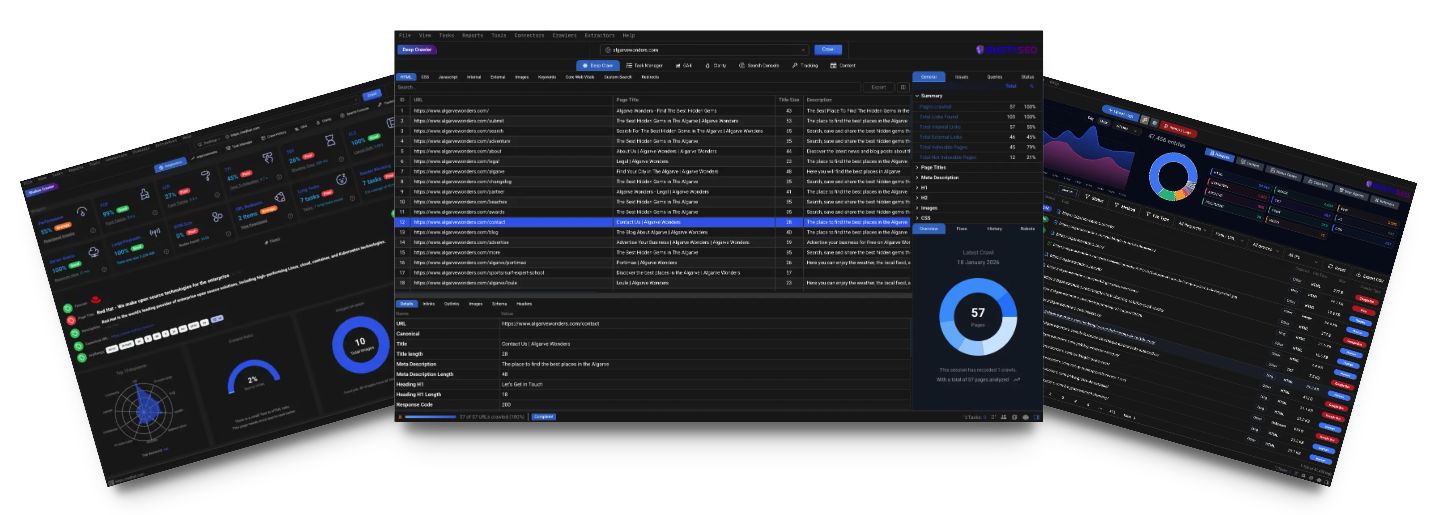Open the Issues tab in right panel
Image resolution: width=1432 pixels, height=515 pixels.
tap(961, 76)
